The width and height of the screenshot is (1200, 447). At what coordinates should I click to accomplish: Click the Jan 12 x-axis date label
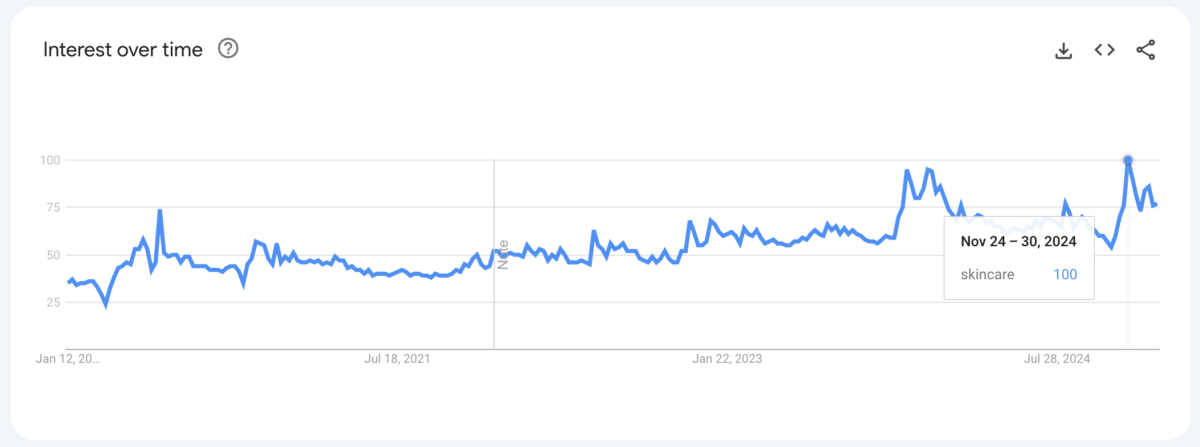tap(70, 358)
